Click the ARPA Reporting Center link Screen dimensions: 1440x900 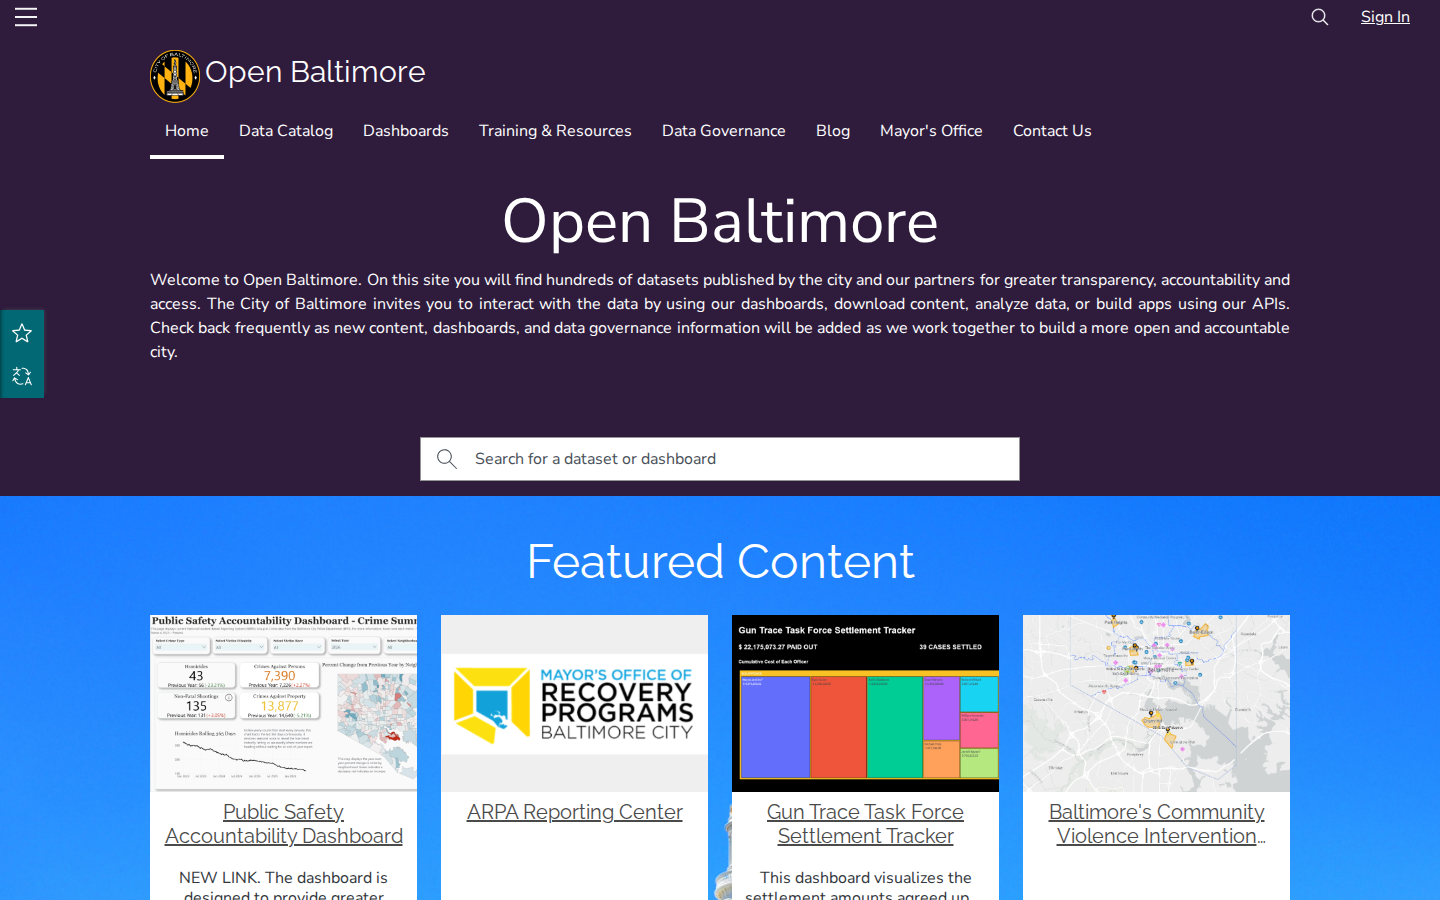(575, 812)
